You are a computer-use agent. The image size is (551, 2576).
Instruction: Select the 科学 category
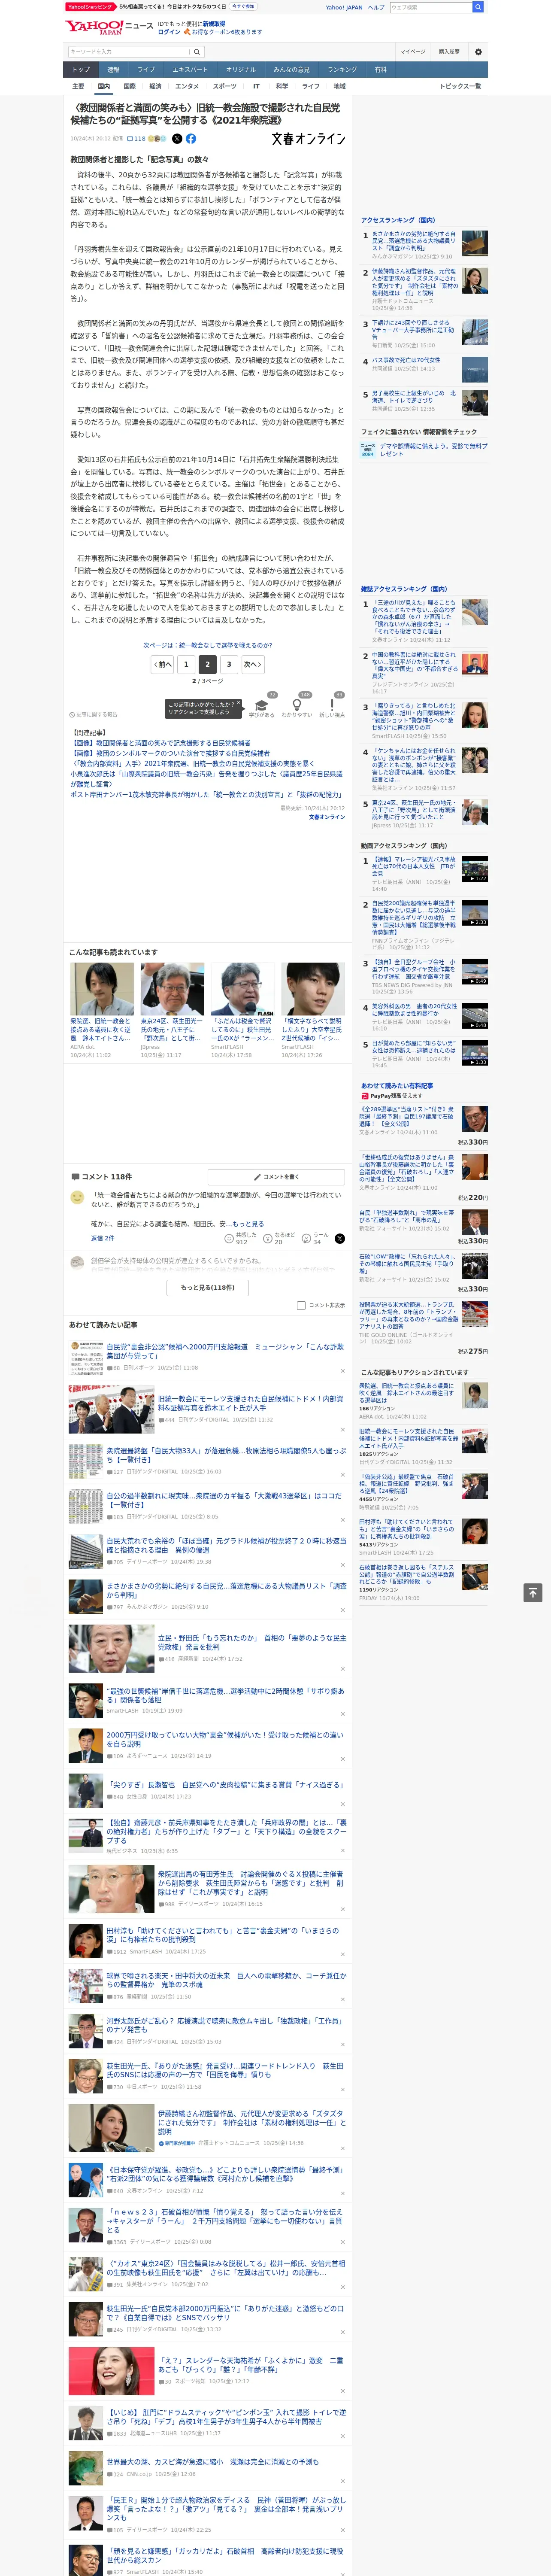pos(282,86)
